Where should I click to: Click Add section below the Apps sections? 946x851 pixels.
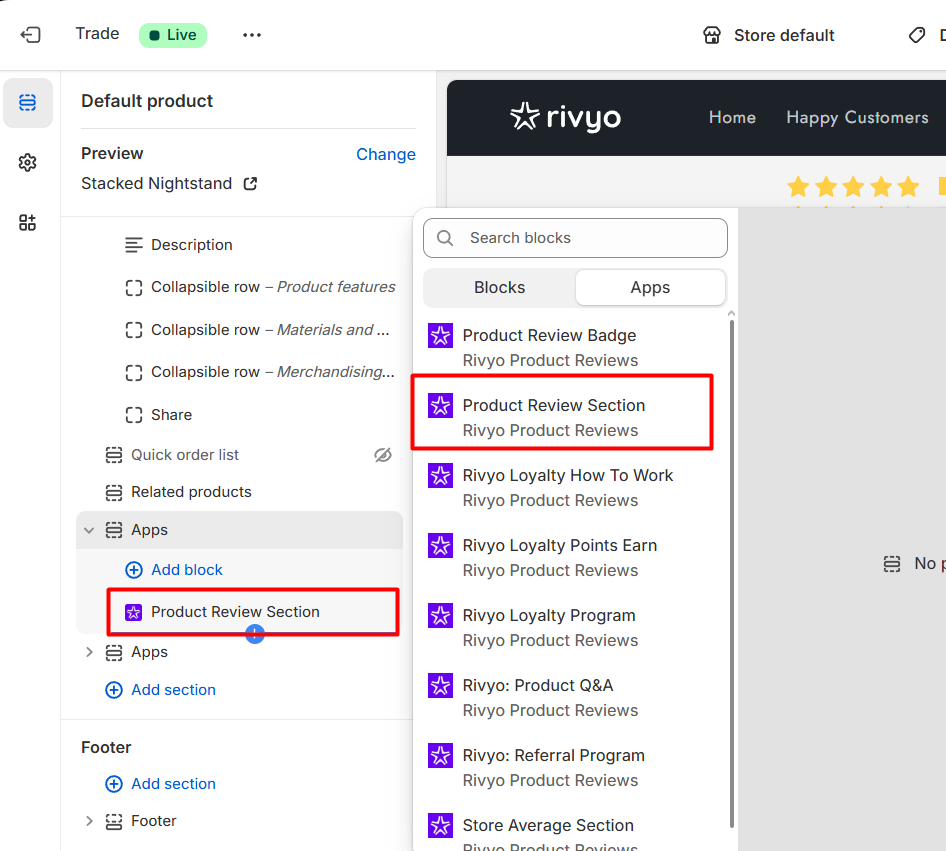173,690
